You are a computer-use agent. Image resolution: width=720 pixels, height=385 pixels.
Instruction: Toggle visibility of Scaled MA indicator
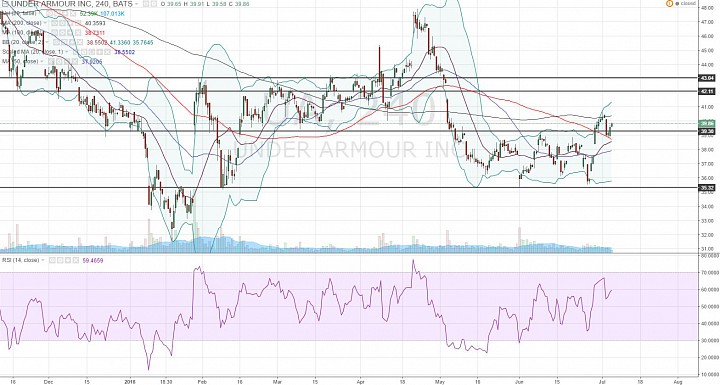[x=75, y=52]
